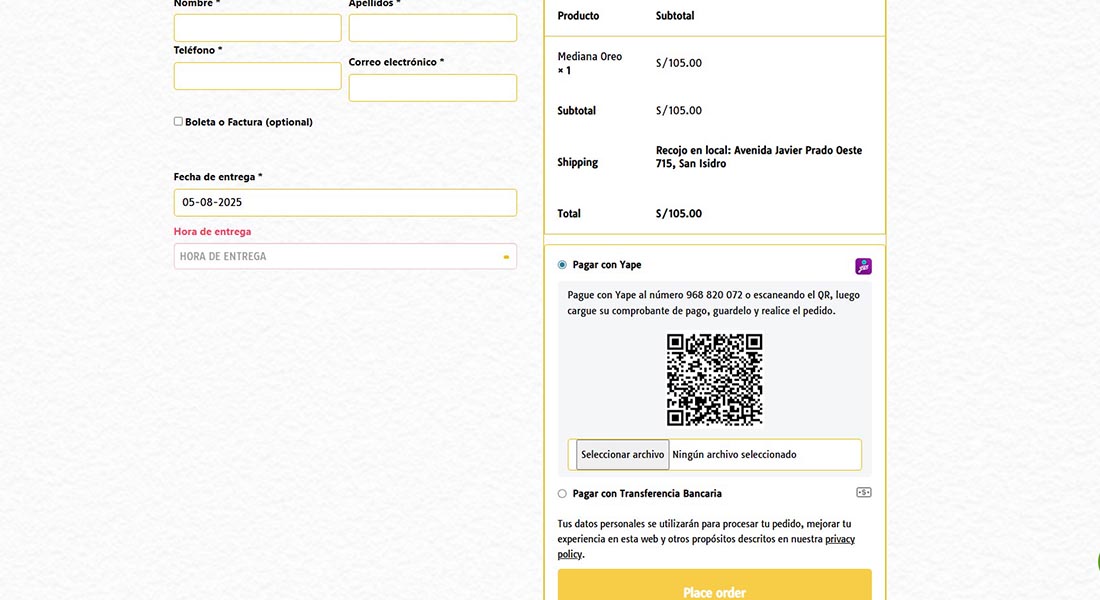Open the Hora de entrega dropdown
The width and height of the screenshot is (1100, 600).
click(x=345, y=257)
